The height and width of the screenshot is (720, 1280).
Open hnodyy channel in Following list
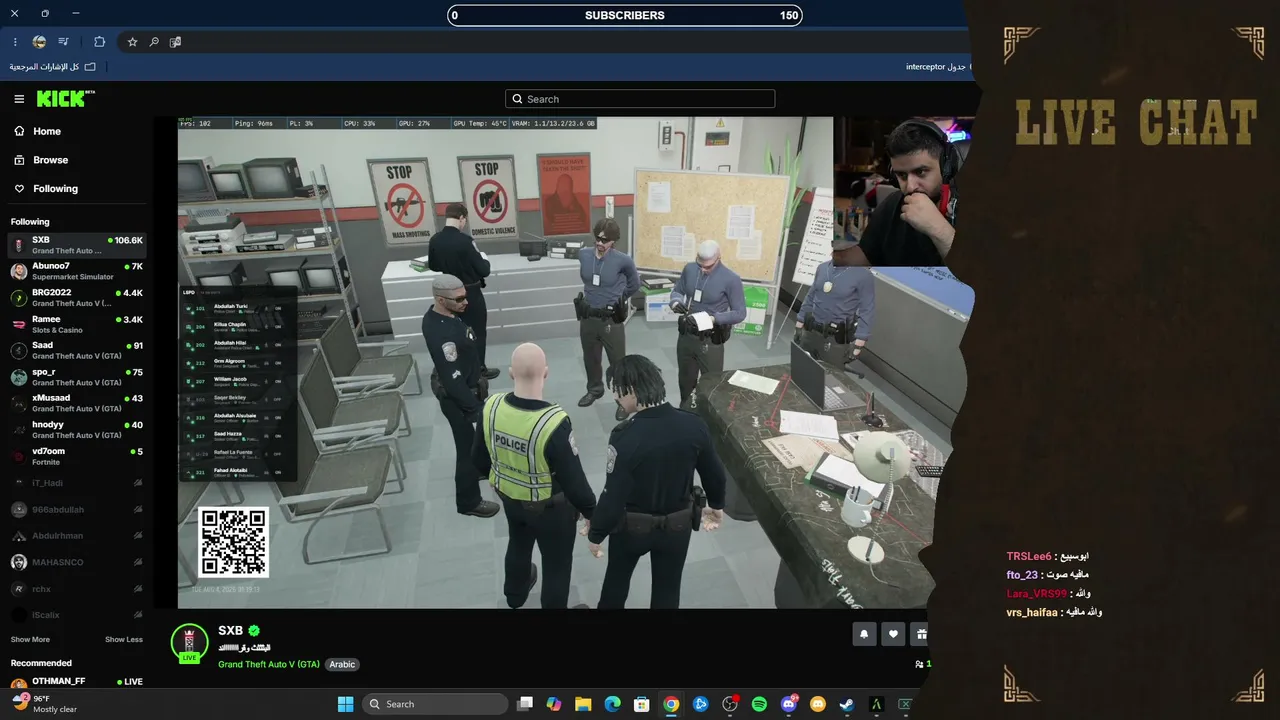(77, 429)
